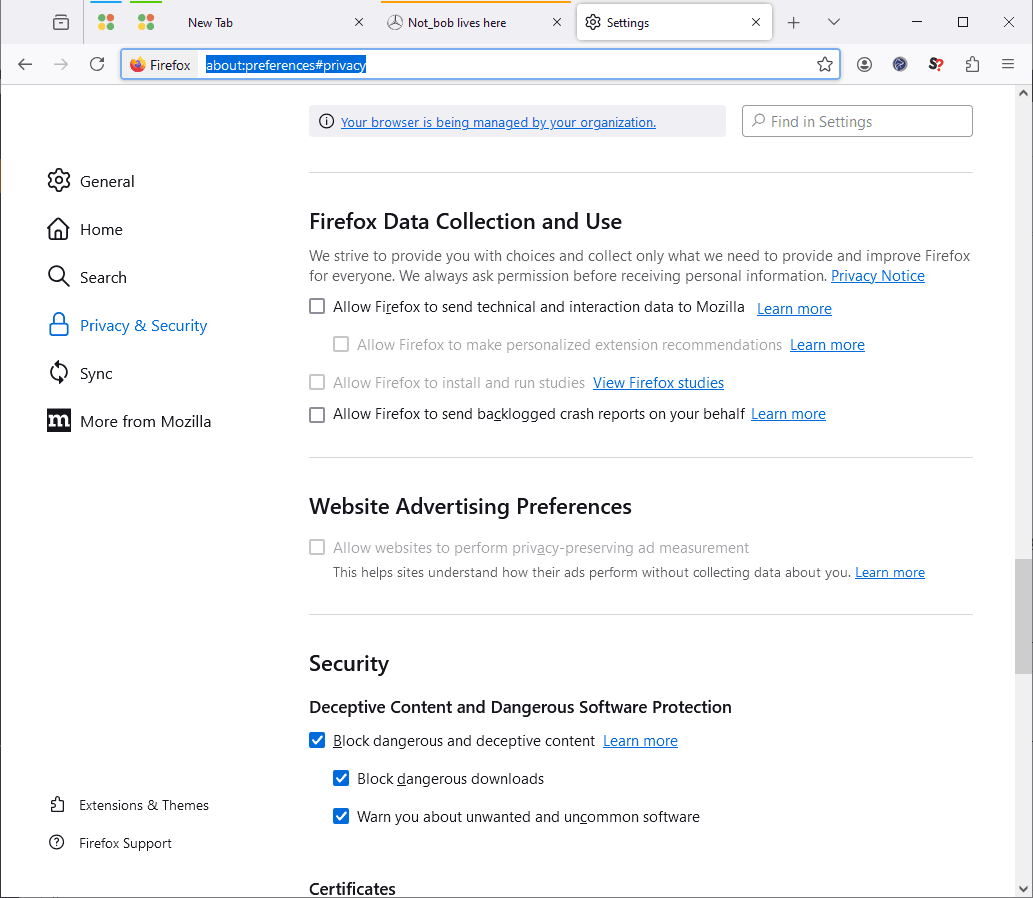Open View Firefox studies link
The image size is (1033, 898).
click(x=658, y=383)
